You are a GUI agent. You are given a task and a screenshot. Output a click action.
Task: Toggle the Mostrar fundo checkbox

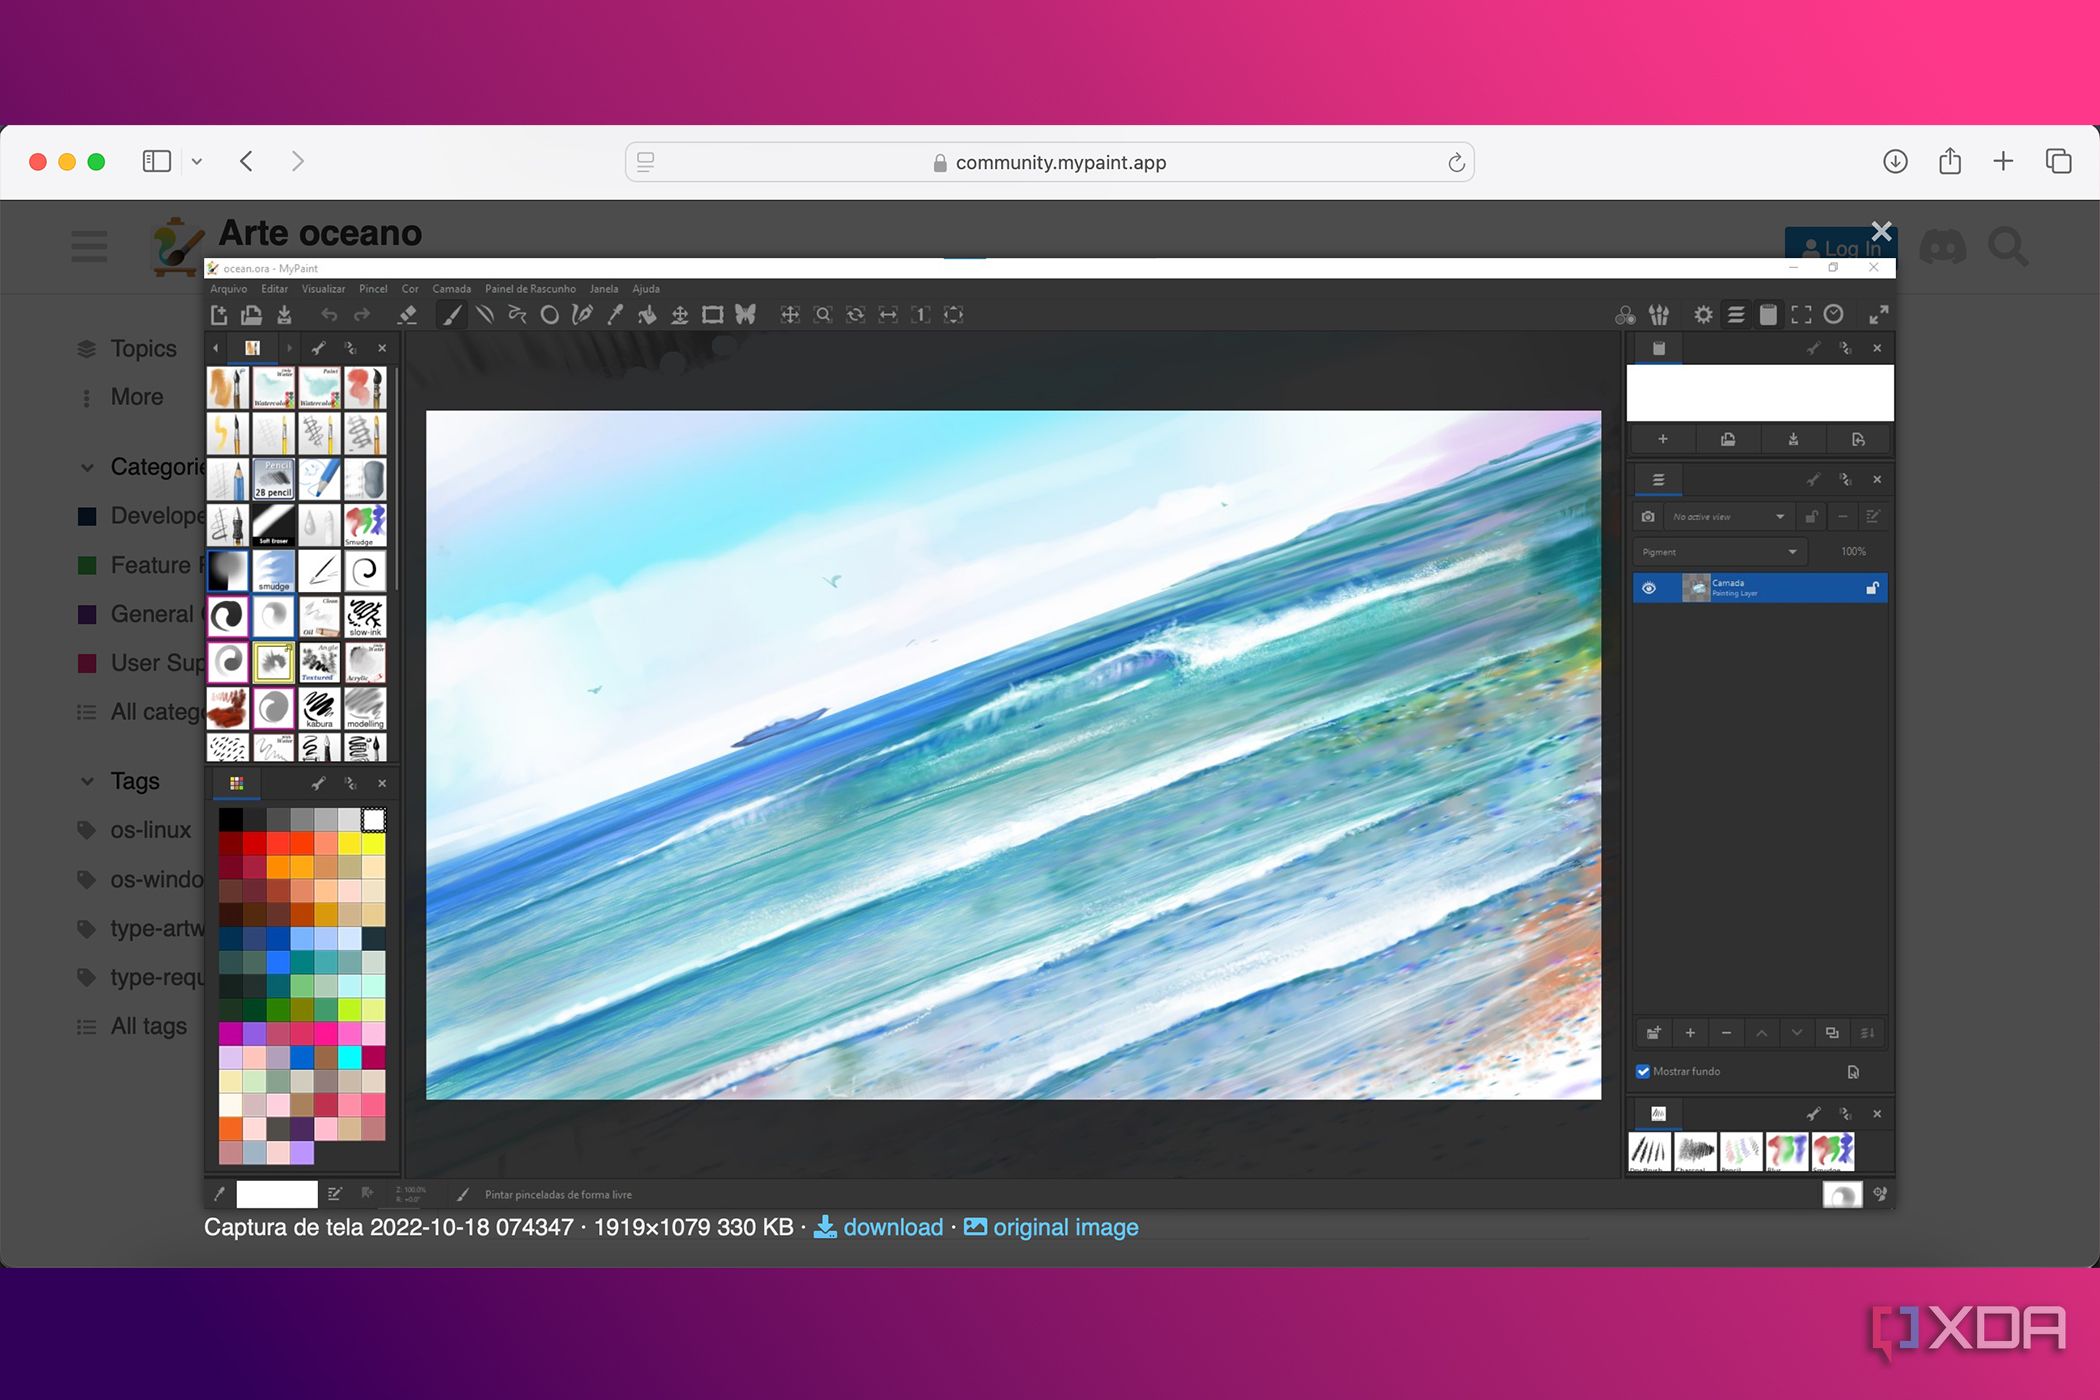coord(1643,1071)
